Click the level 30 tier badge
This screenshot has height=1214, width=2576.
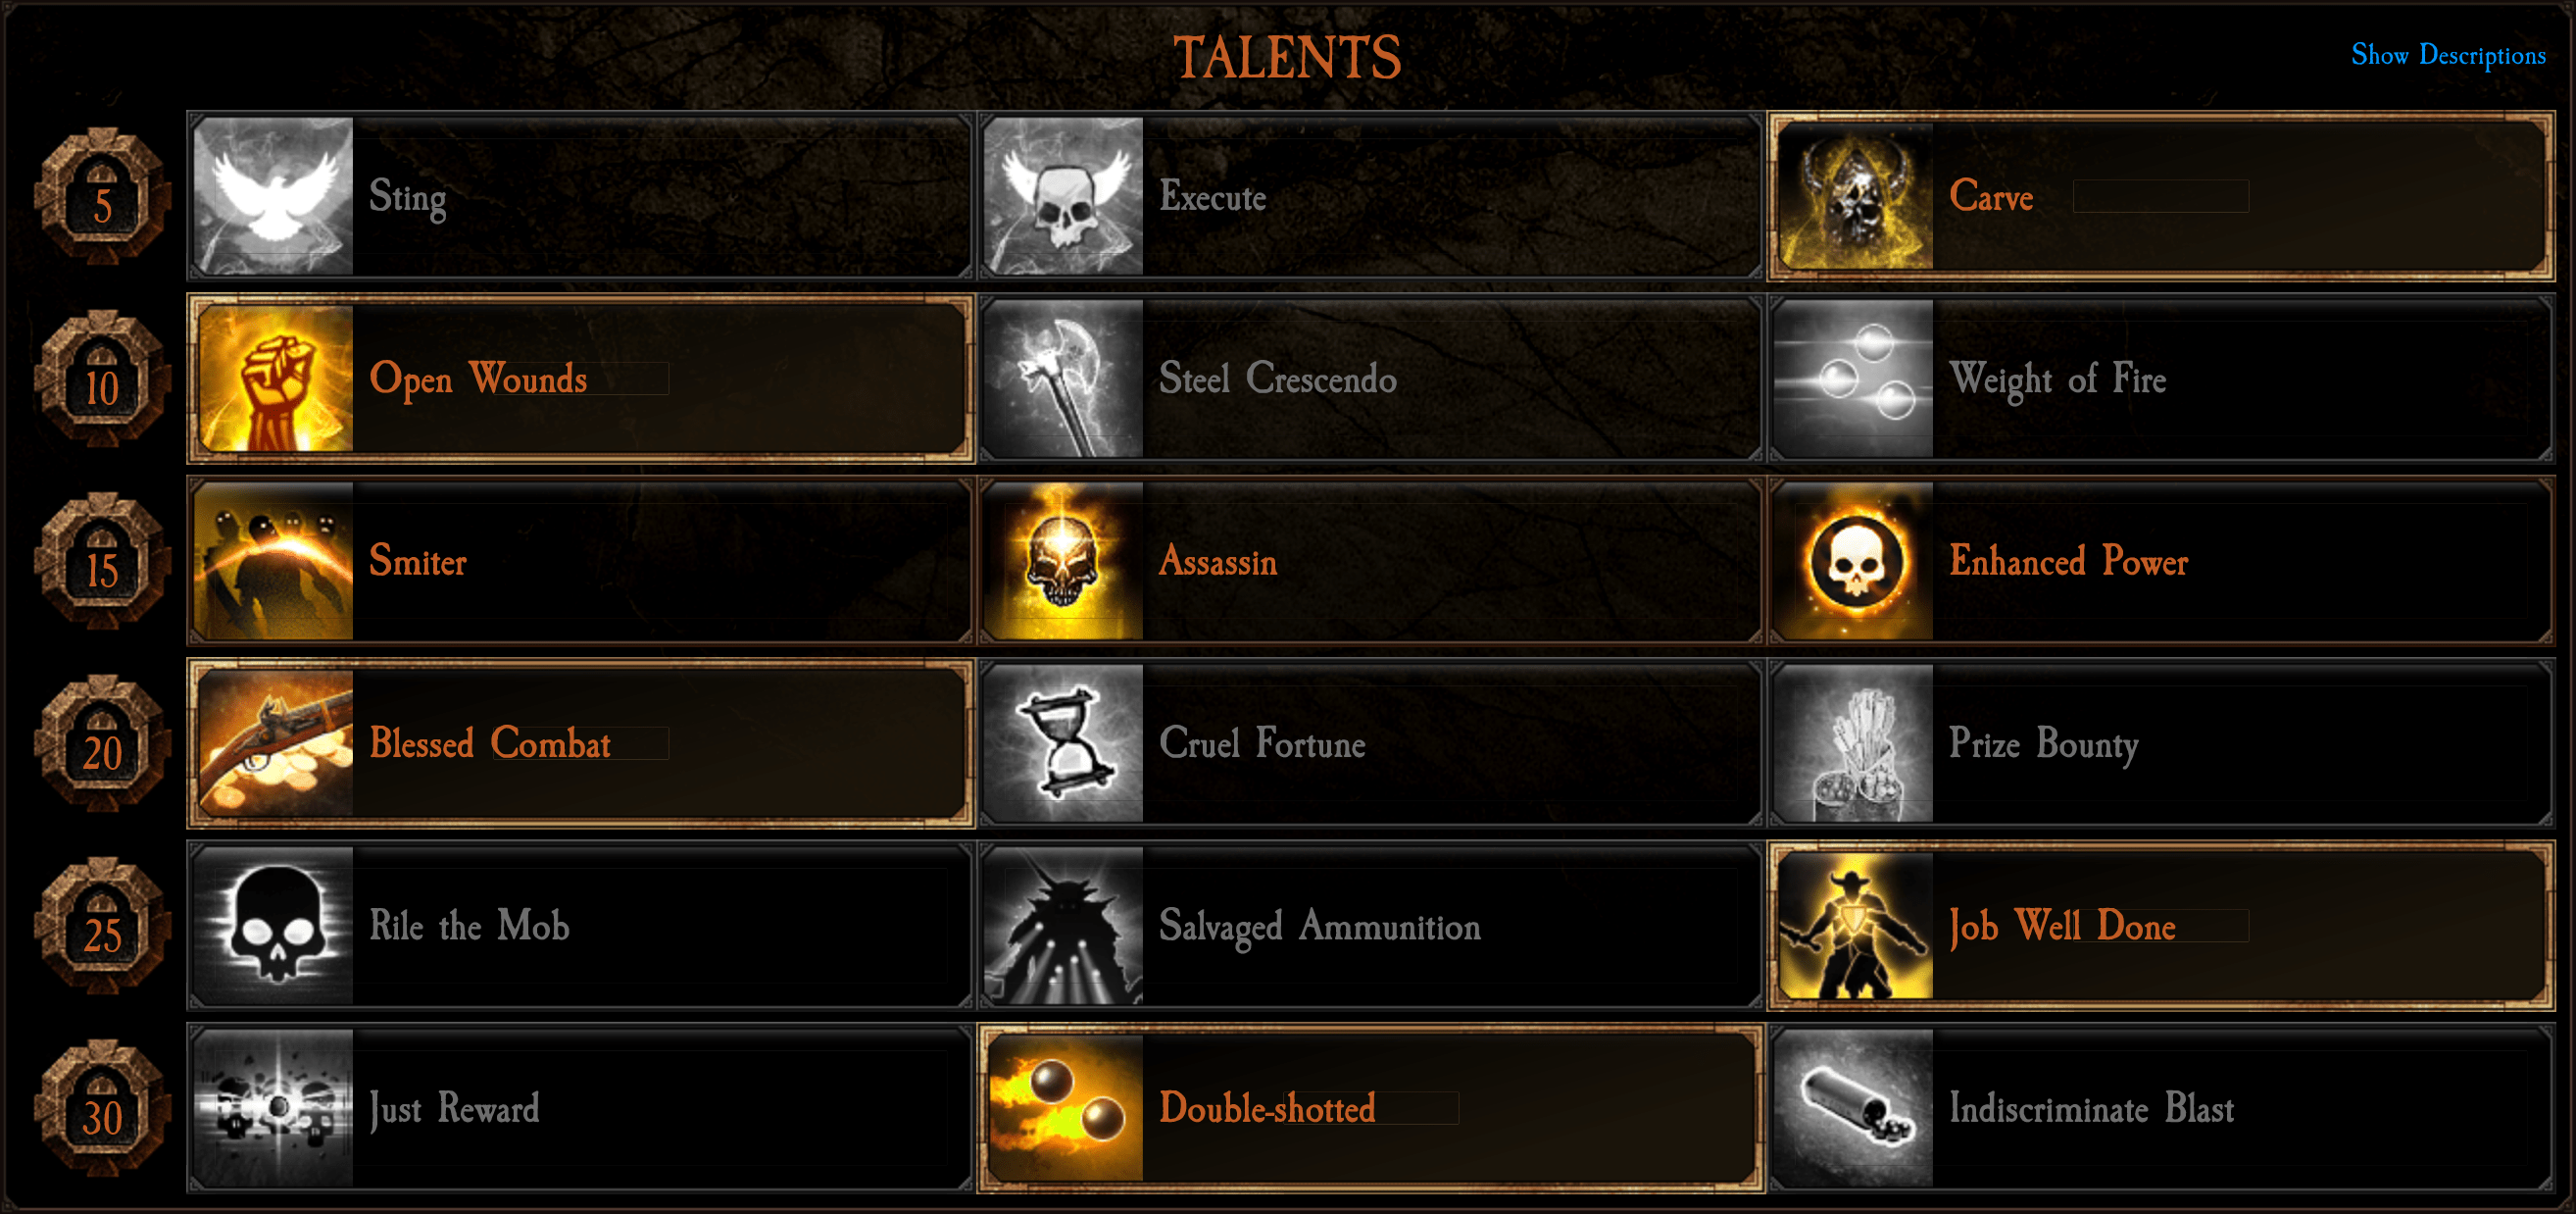[102, 1109]
